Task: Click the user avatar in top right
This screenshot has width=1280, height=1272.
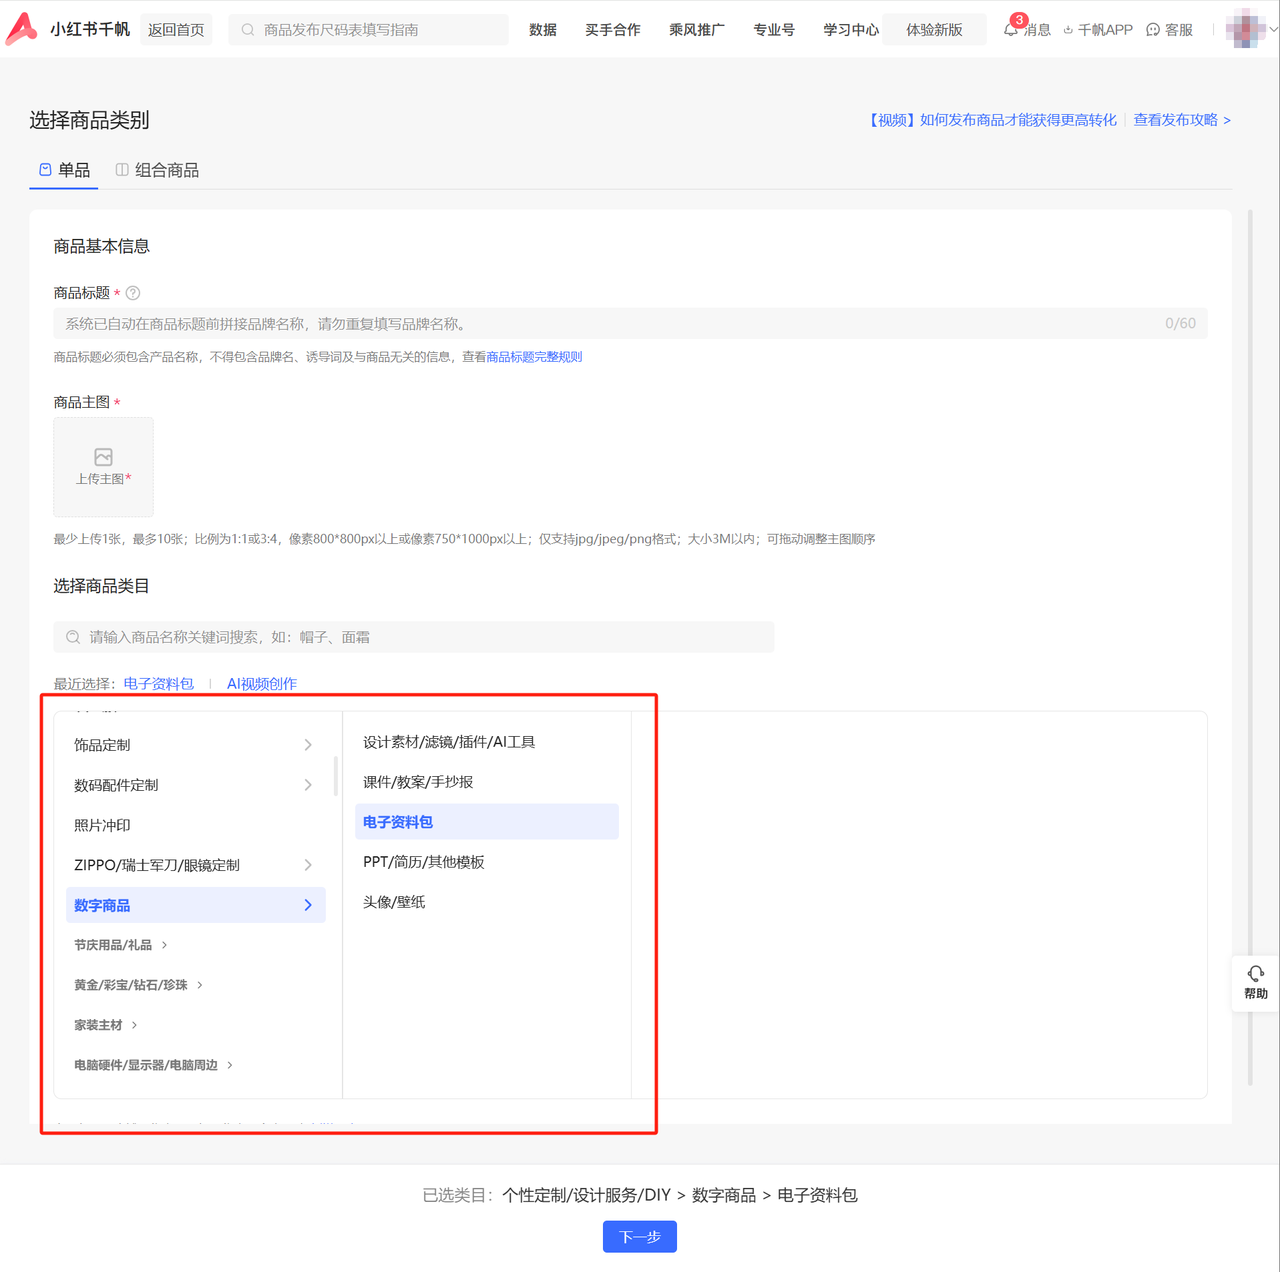Action: tap(1245, 29)
